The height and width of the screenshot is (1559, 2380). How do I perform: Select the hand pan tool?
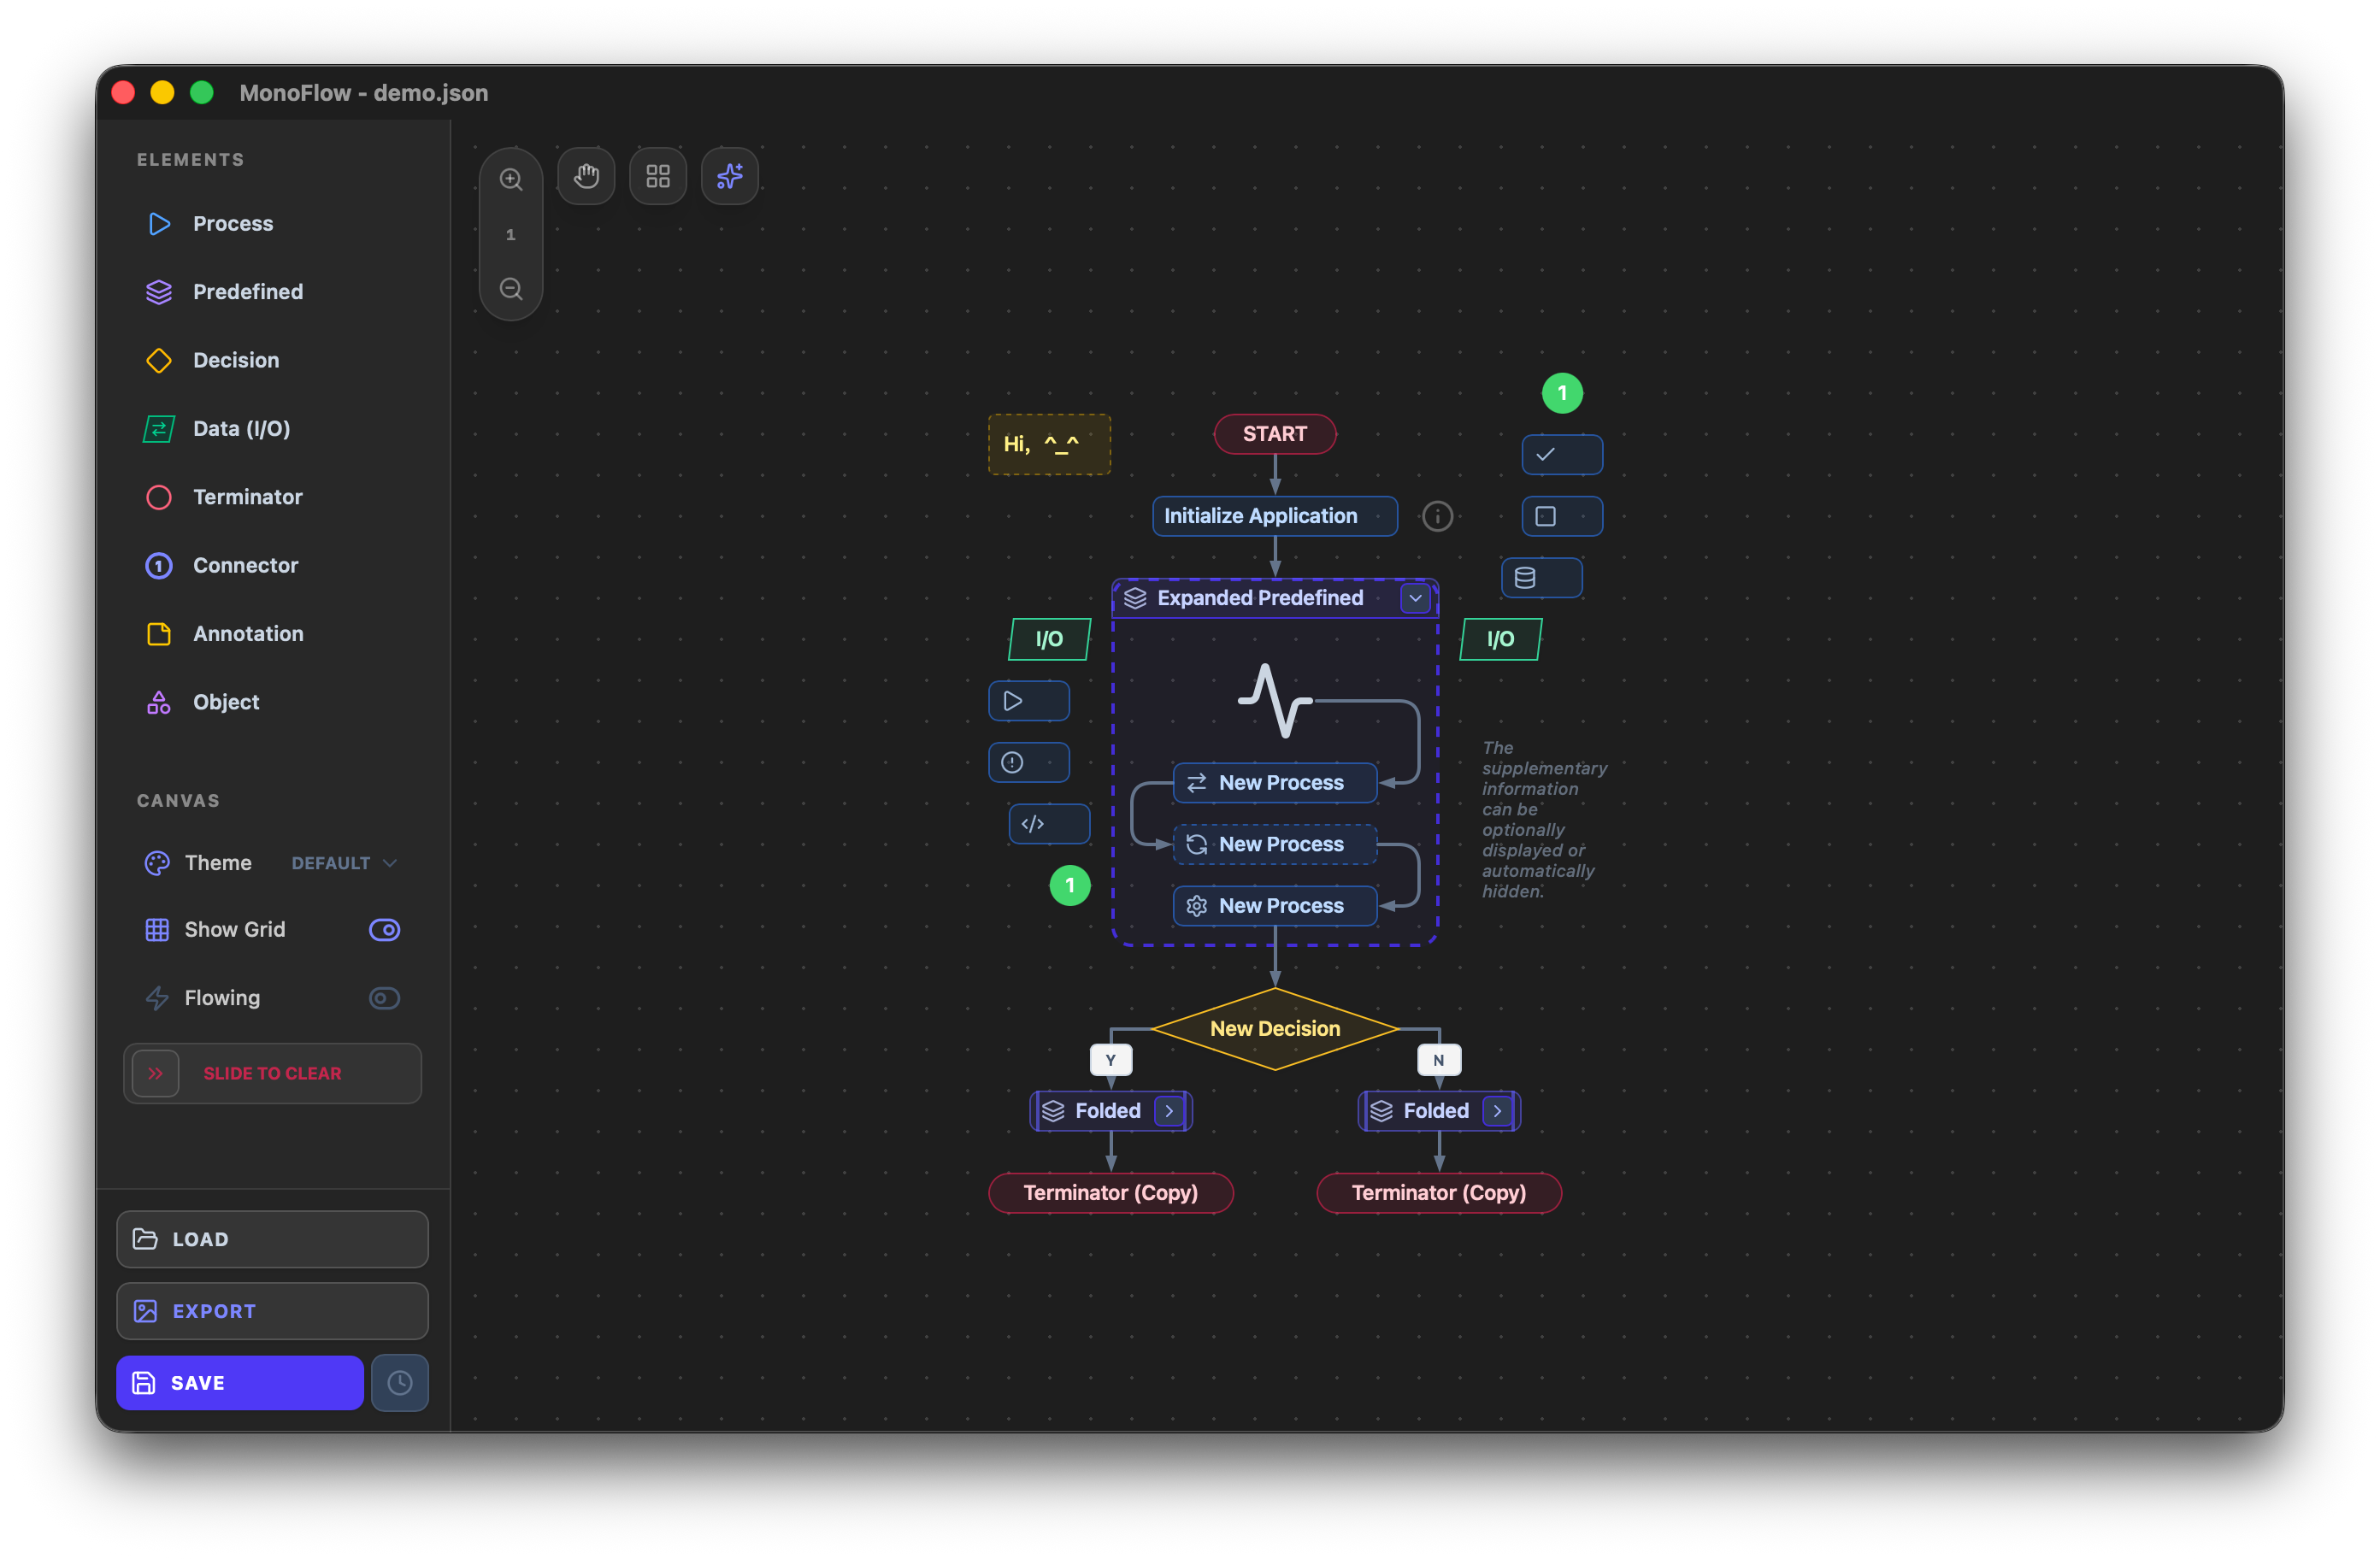point(586,177)
